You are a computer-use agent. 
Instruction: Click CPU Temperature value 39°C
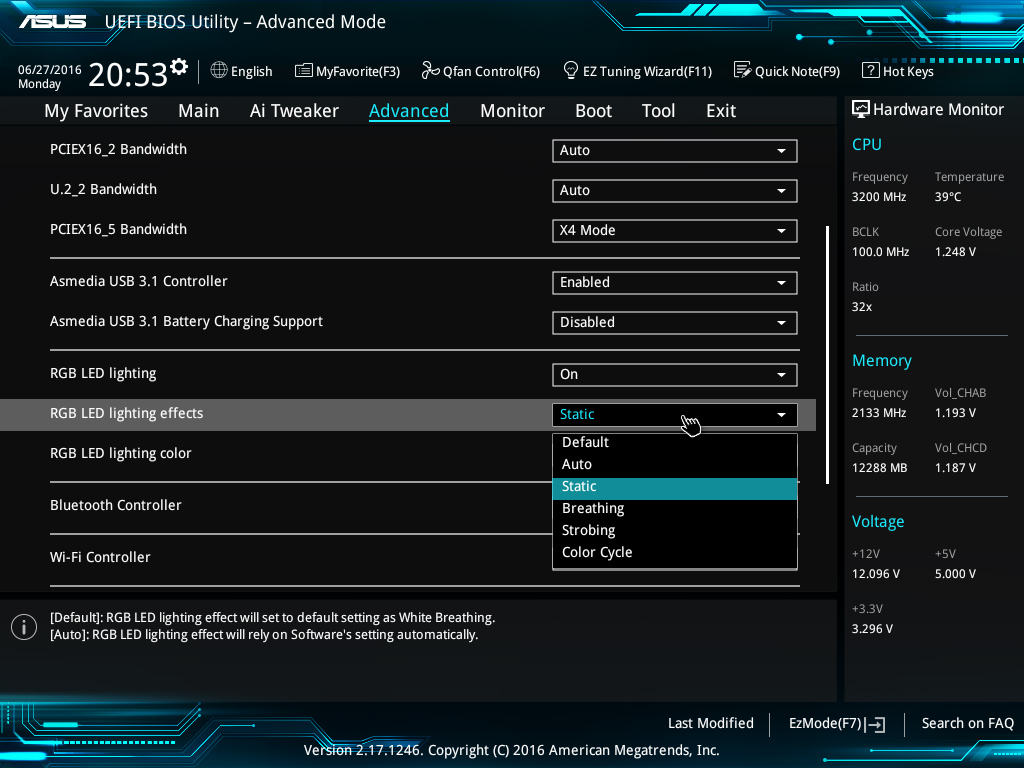point(948,197)
